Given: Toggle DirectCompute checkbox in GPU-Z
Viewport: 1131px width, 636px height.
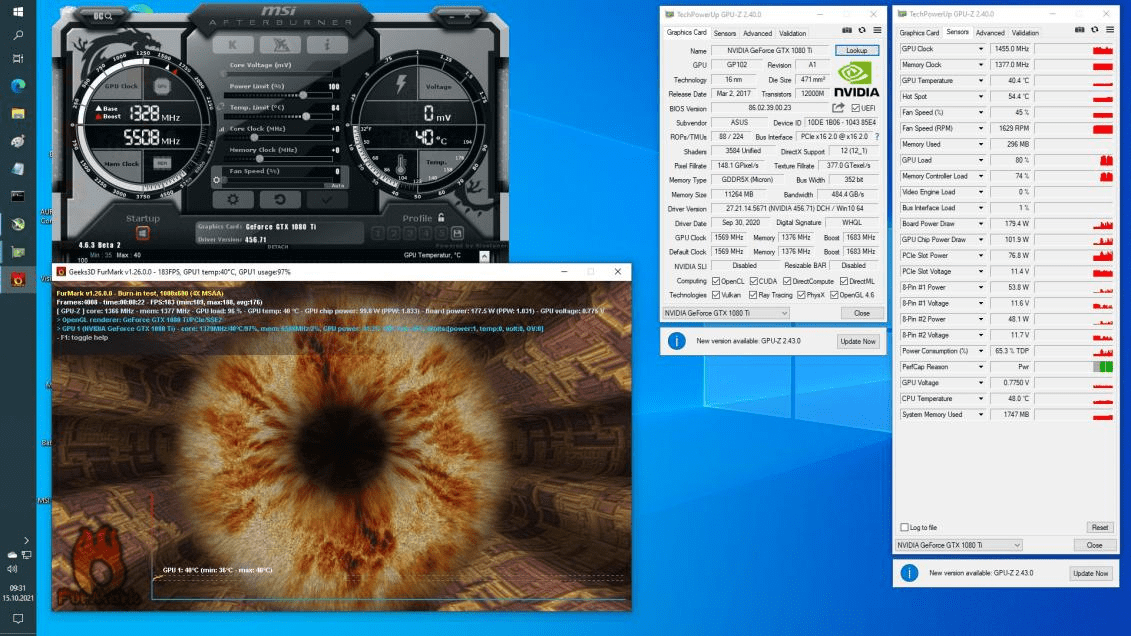Looking at the screenshot, I should [787, 281].
